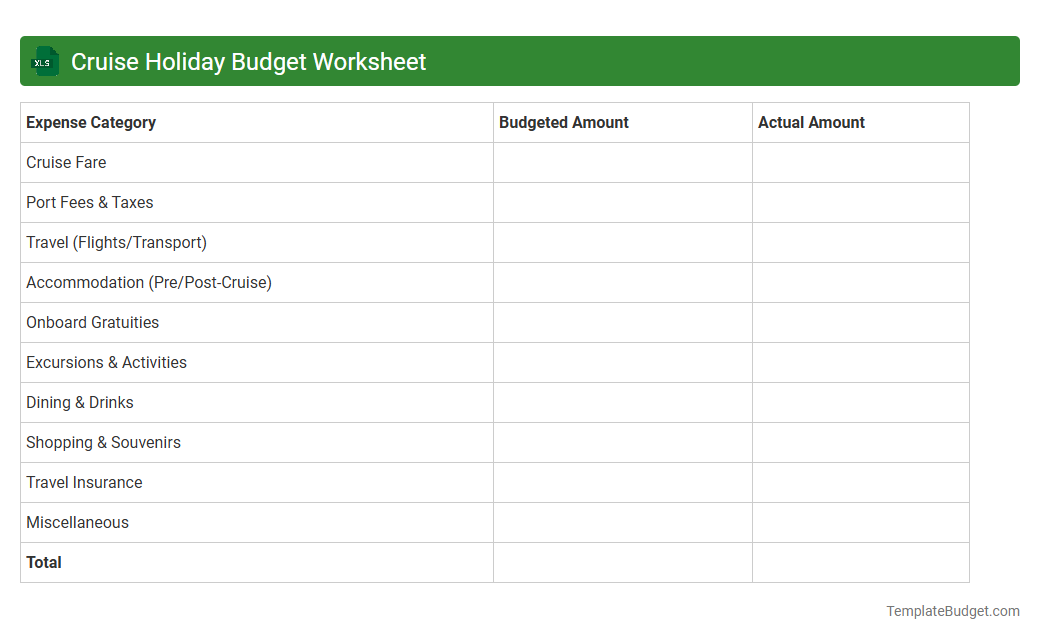Click the Shopping & Souvenirs label
Screen dimensions: 1040x640
pyautogui.click(x=103, y=442)
